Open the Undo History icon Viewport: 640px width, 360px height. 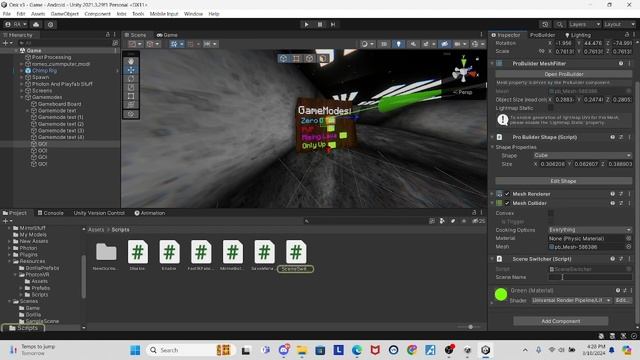[x=545, y=24]
